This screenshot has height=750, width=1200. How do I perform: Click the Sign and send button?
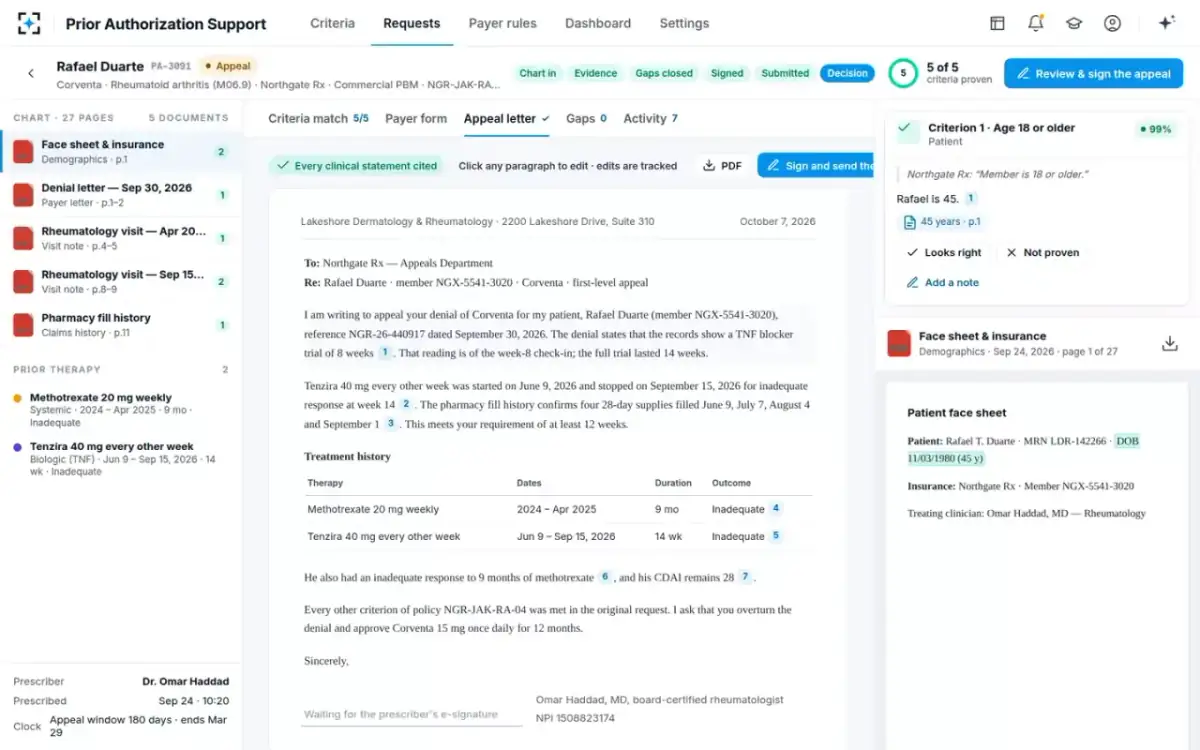816,166
